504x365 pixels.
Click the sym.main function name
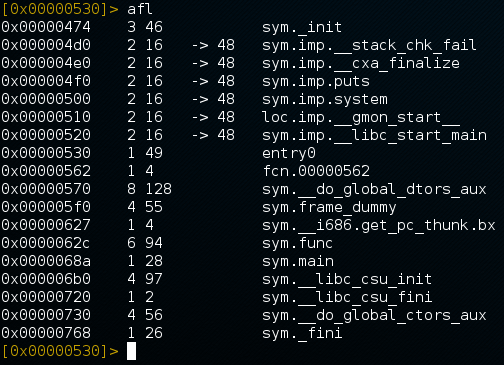[x=298, y=261]
